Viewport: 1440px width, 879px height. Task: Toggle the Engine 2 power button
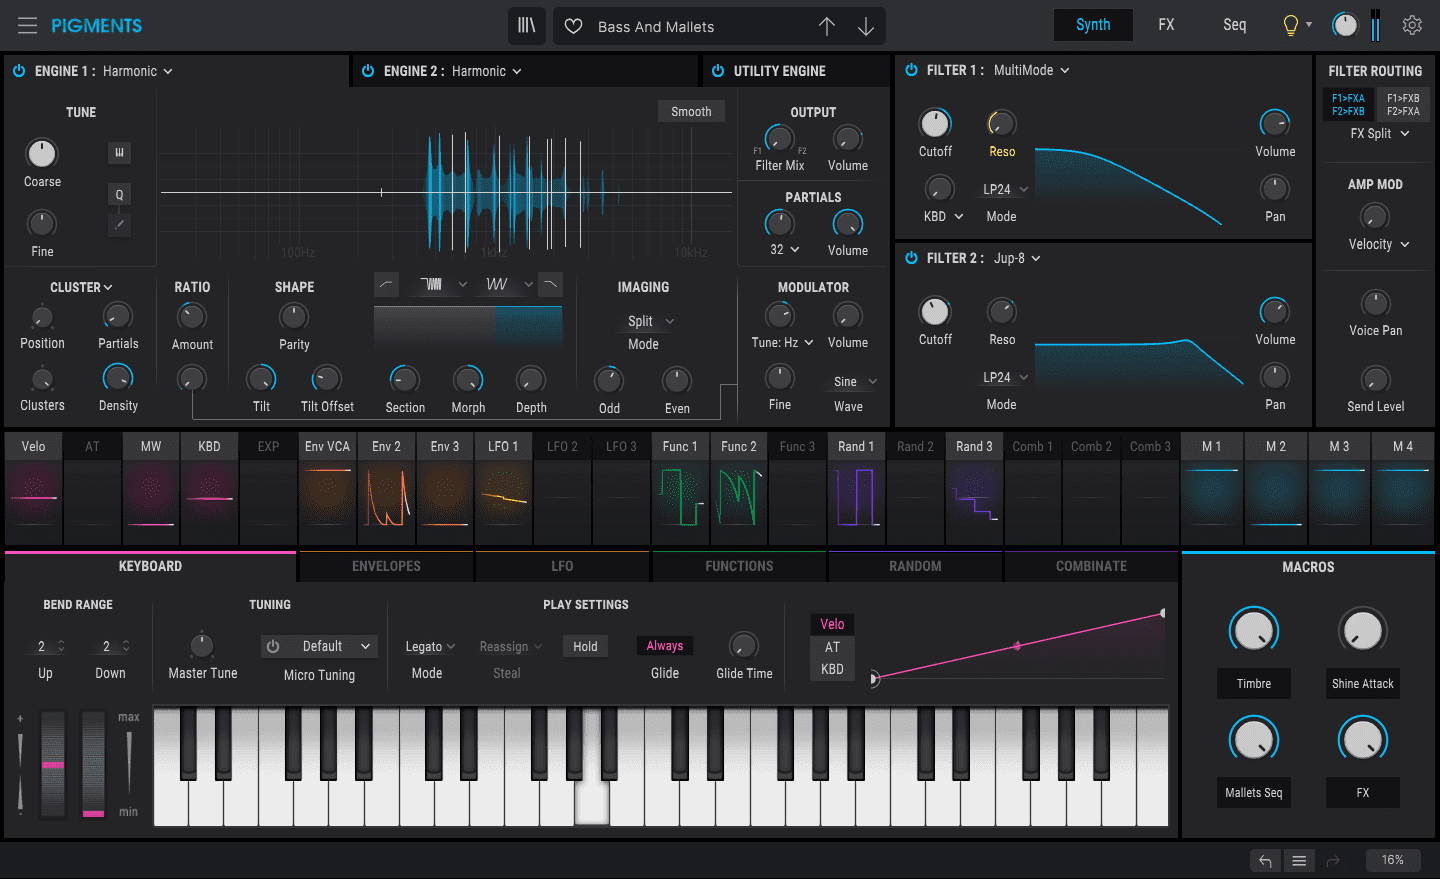(368, 70)
